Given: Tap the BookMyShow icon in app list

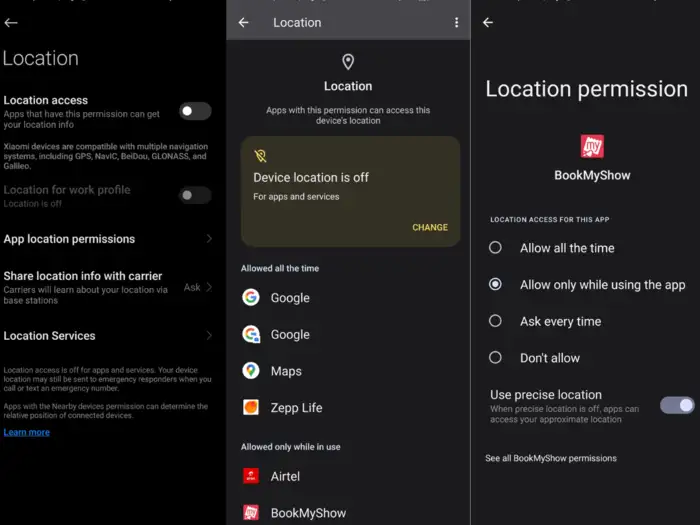Looking at the screenshot, I should click(x=251, y=512).
